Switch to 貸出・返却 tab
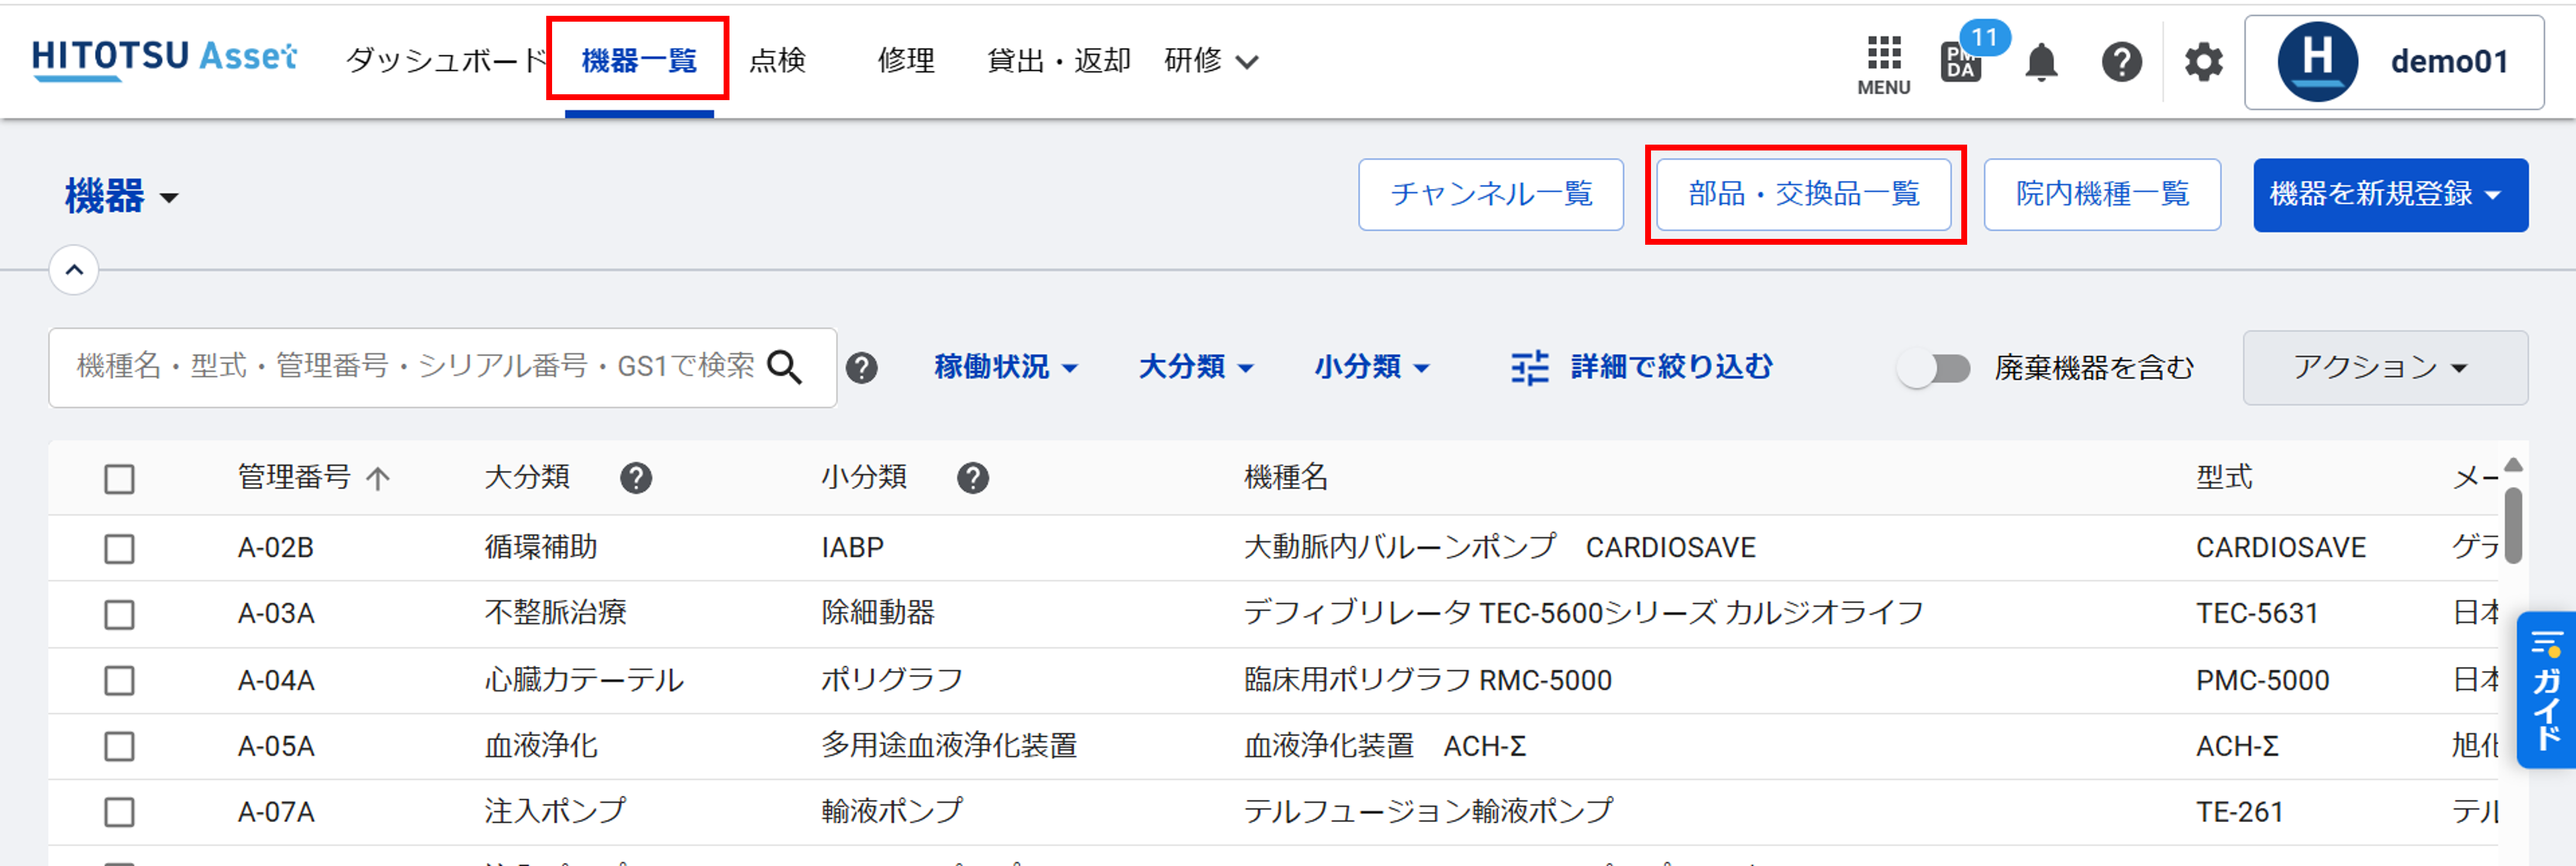 point(1058,61)
